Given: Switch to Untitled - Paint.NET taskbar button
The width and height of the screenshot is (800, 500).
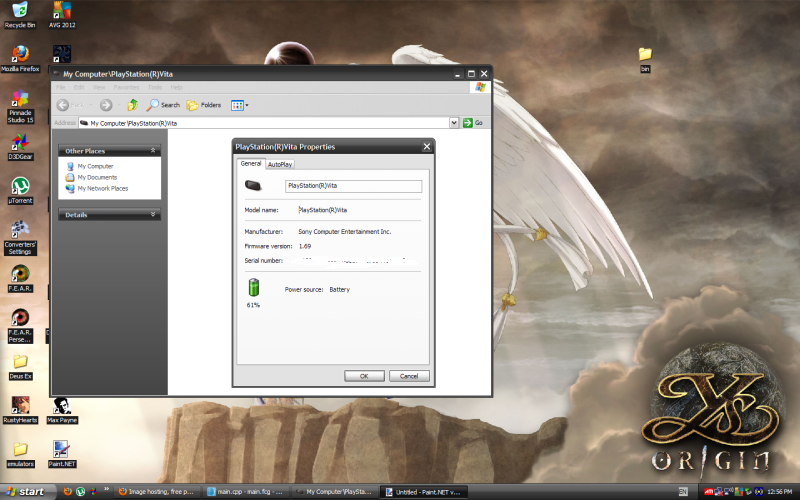Looking at the screenshot, I should (x=424, y=492).
